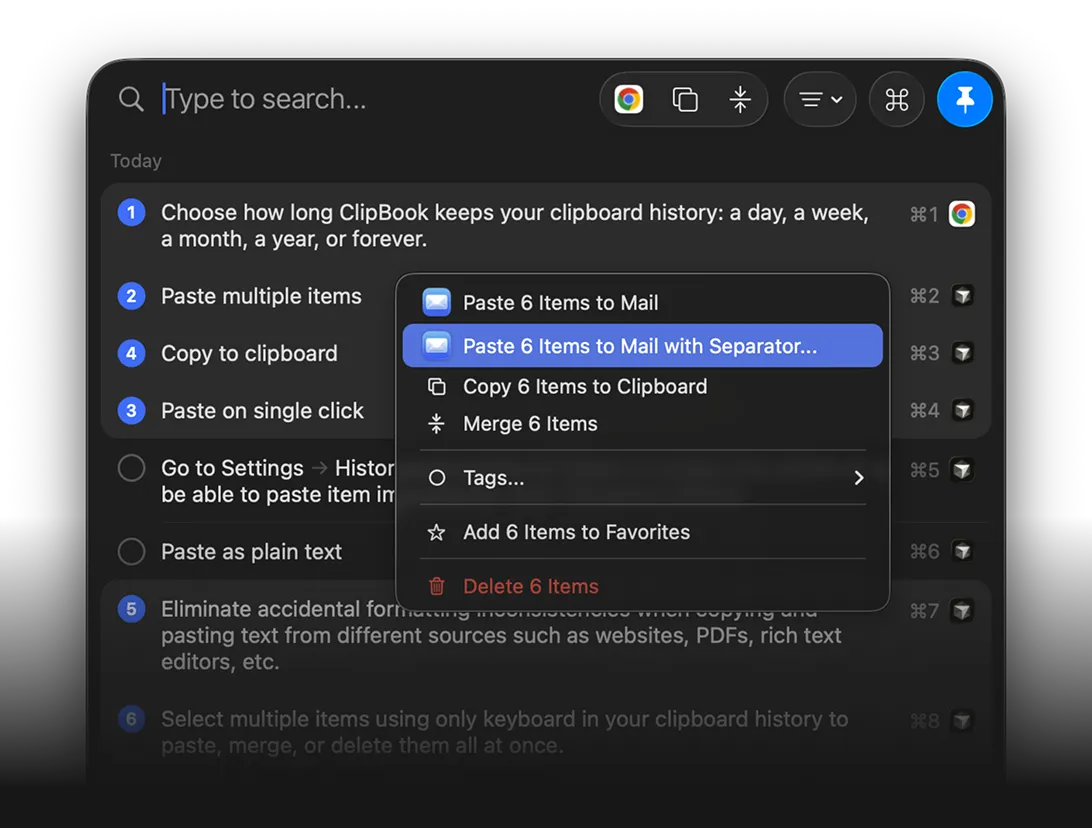Toggle the blue pin window button
This screenshot has width=1092, height=828.
(x=965, y=100)
